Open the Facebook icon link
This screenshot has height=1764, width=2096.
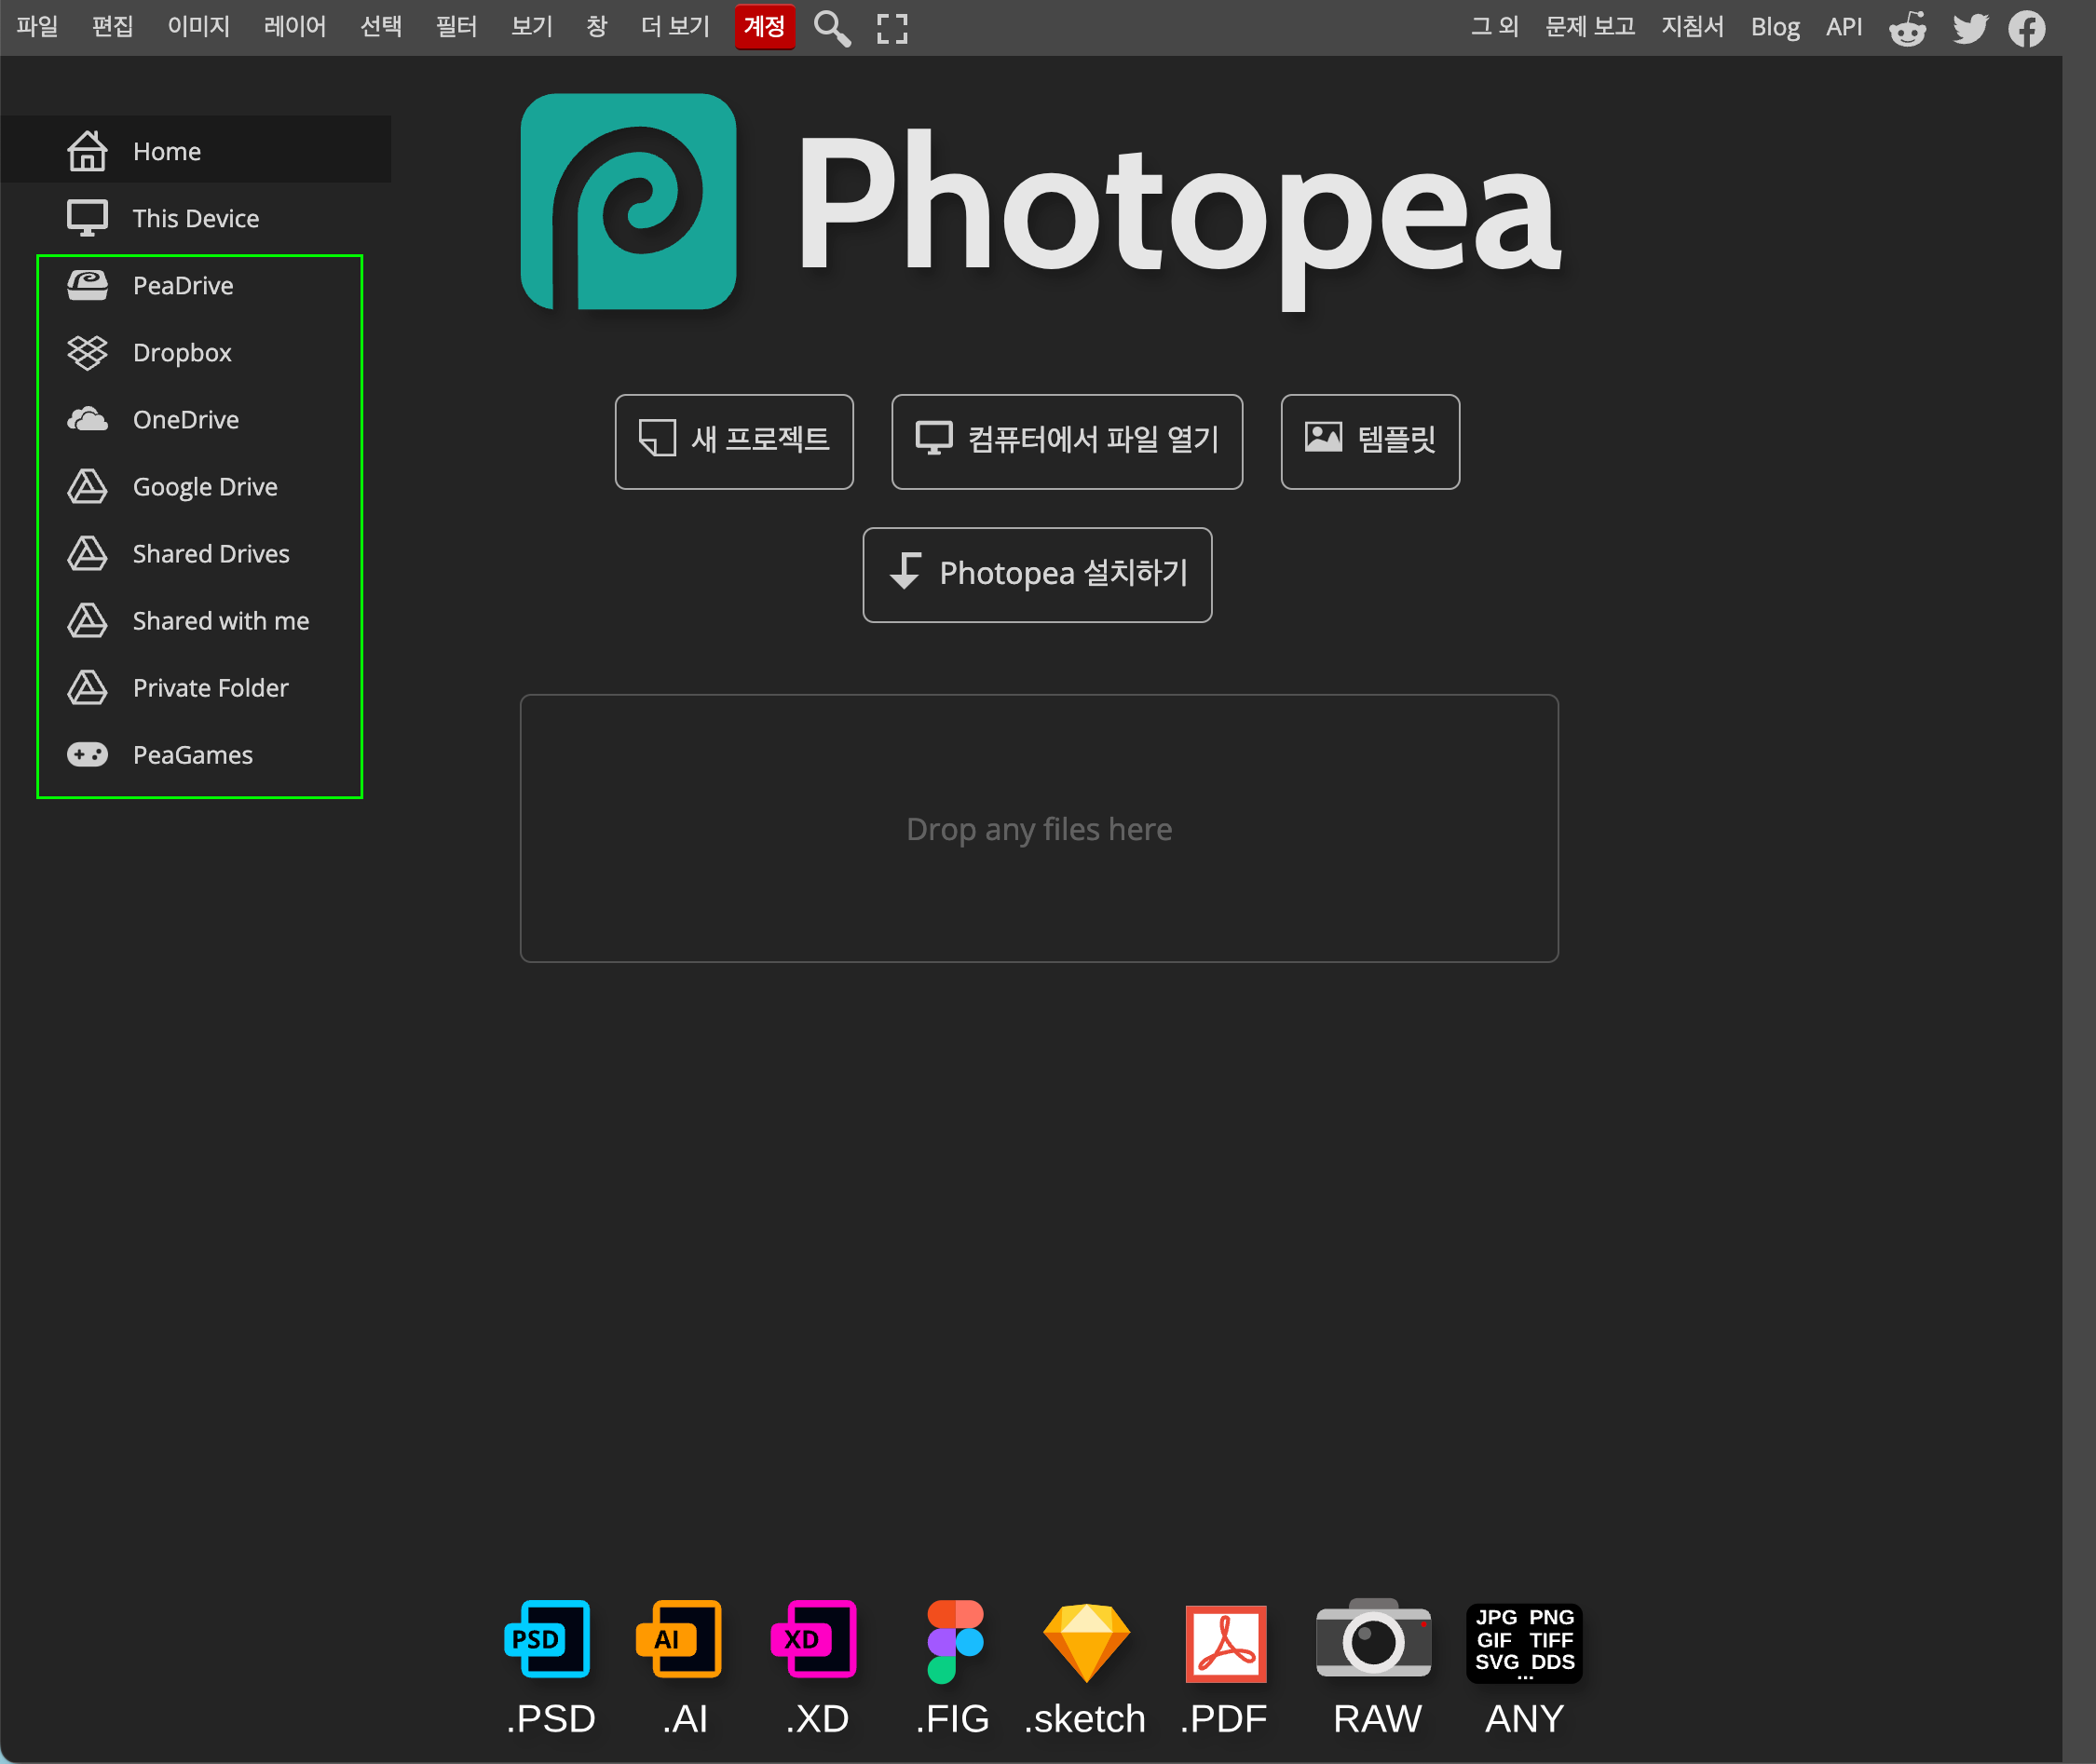click(2026, 28)
